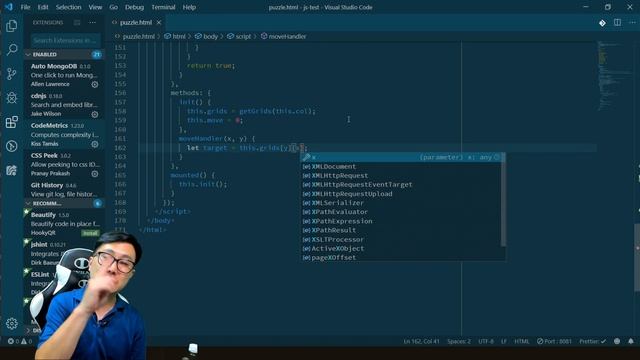Open the Source Control view
Image resolution: width=640 pixels, height=360 pixels.
[11, 74]
